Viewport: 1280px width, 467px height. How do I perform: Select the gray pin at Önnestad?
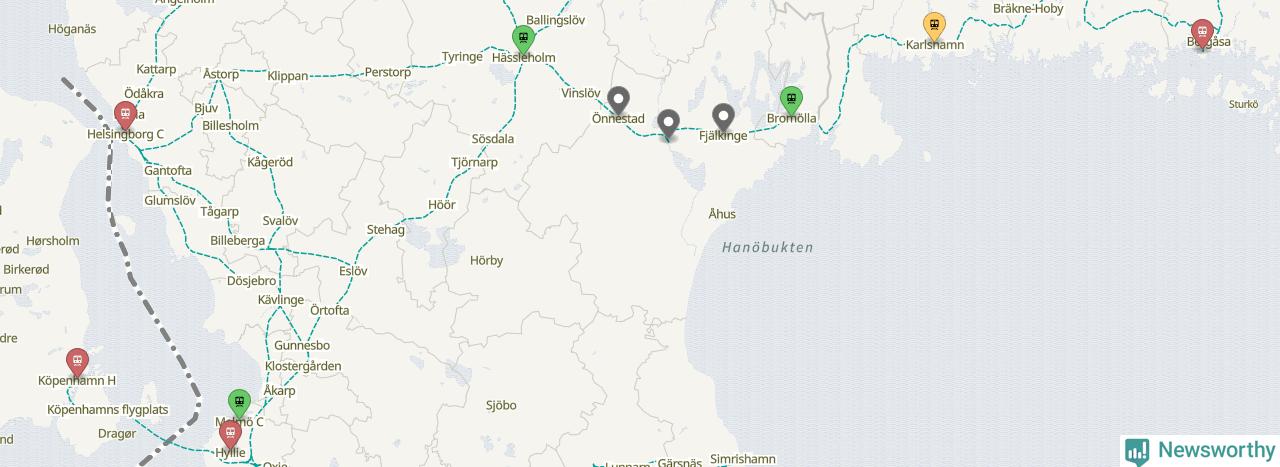pos(619,101)
